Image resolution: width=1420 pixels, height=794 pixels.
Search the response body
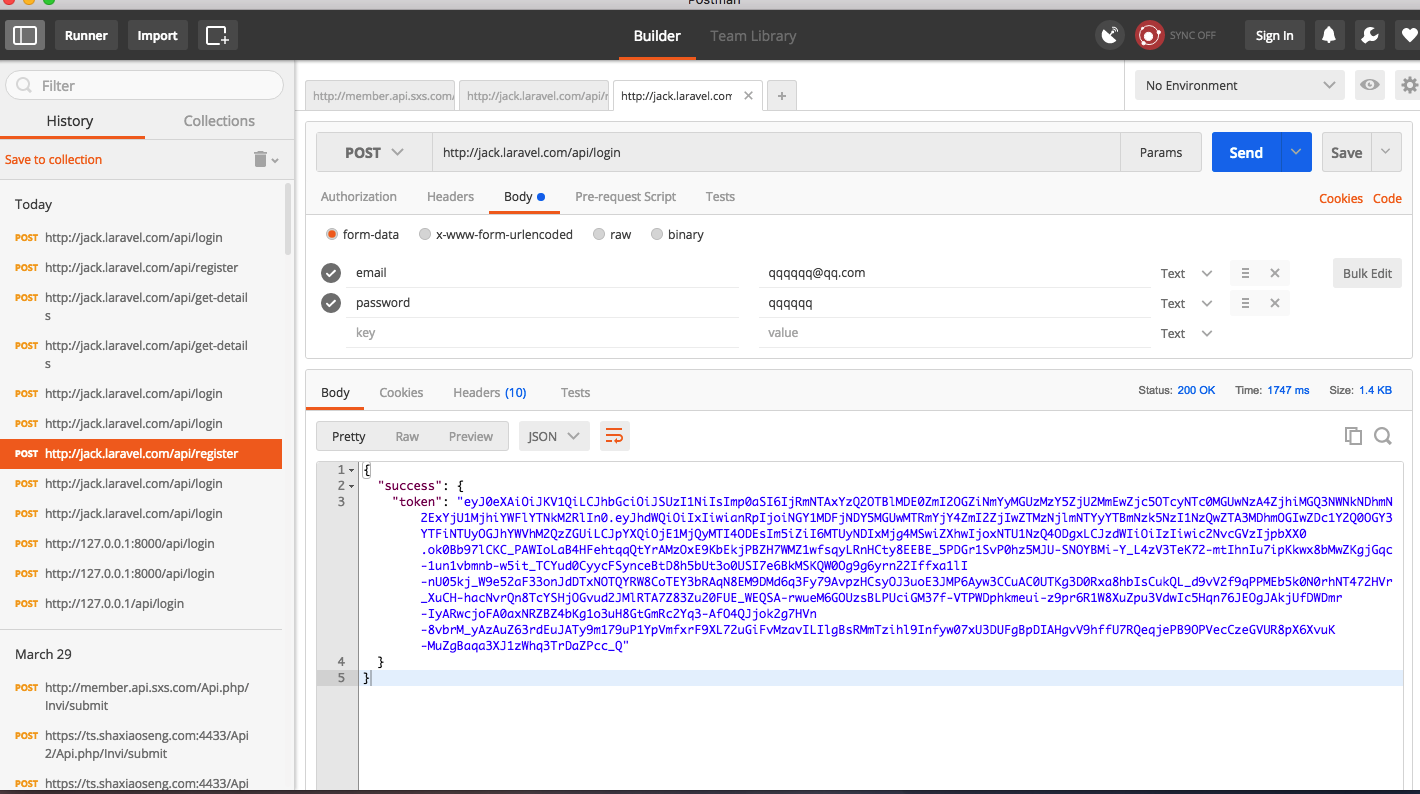(x=1383, y=436)
